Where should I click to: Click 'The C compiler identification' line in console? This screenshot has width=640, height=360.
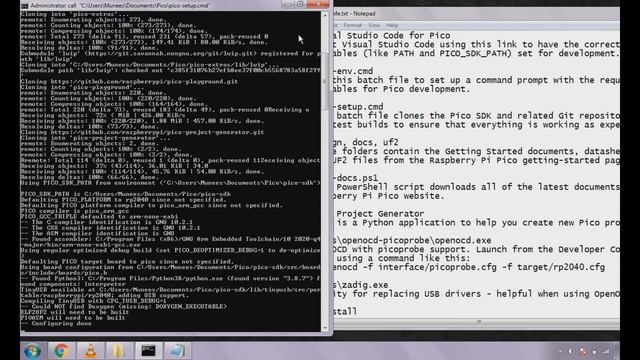(x=107, y=222)
